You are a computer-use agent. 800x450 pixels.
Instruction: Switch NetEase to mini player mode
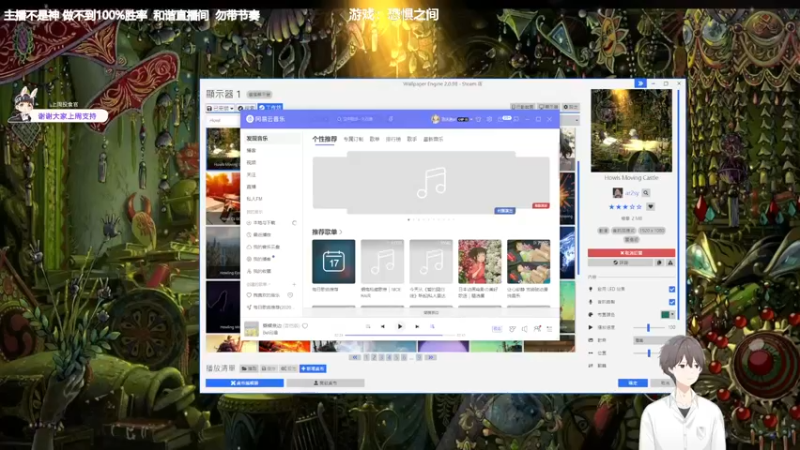516,119
